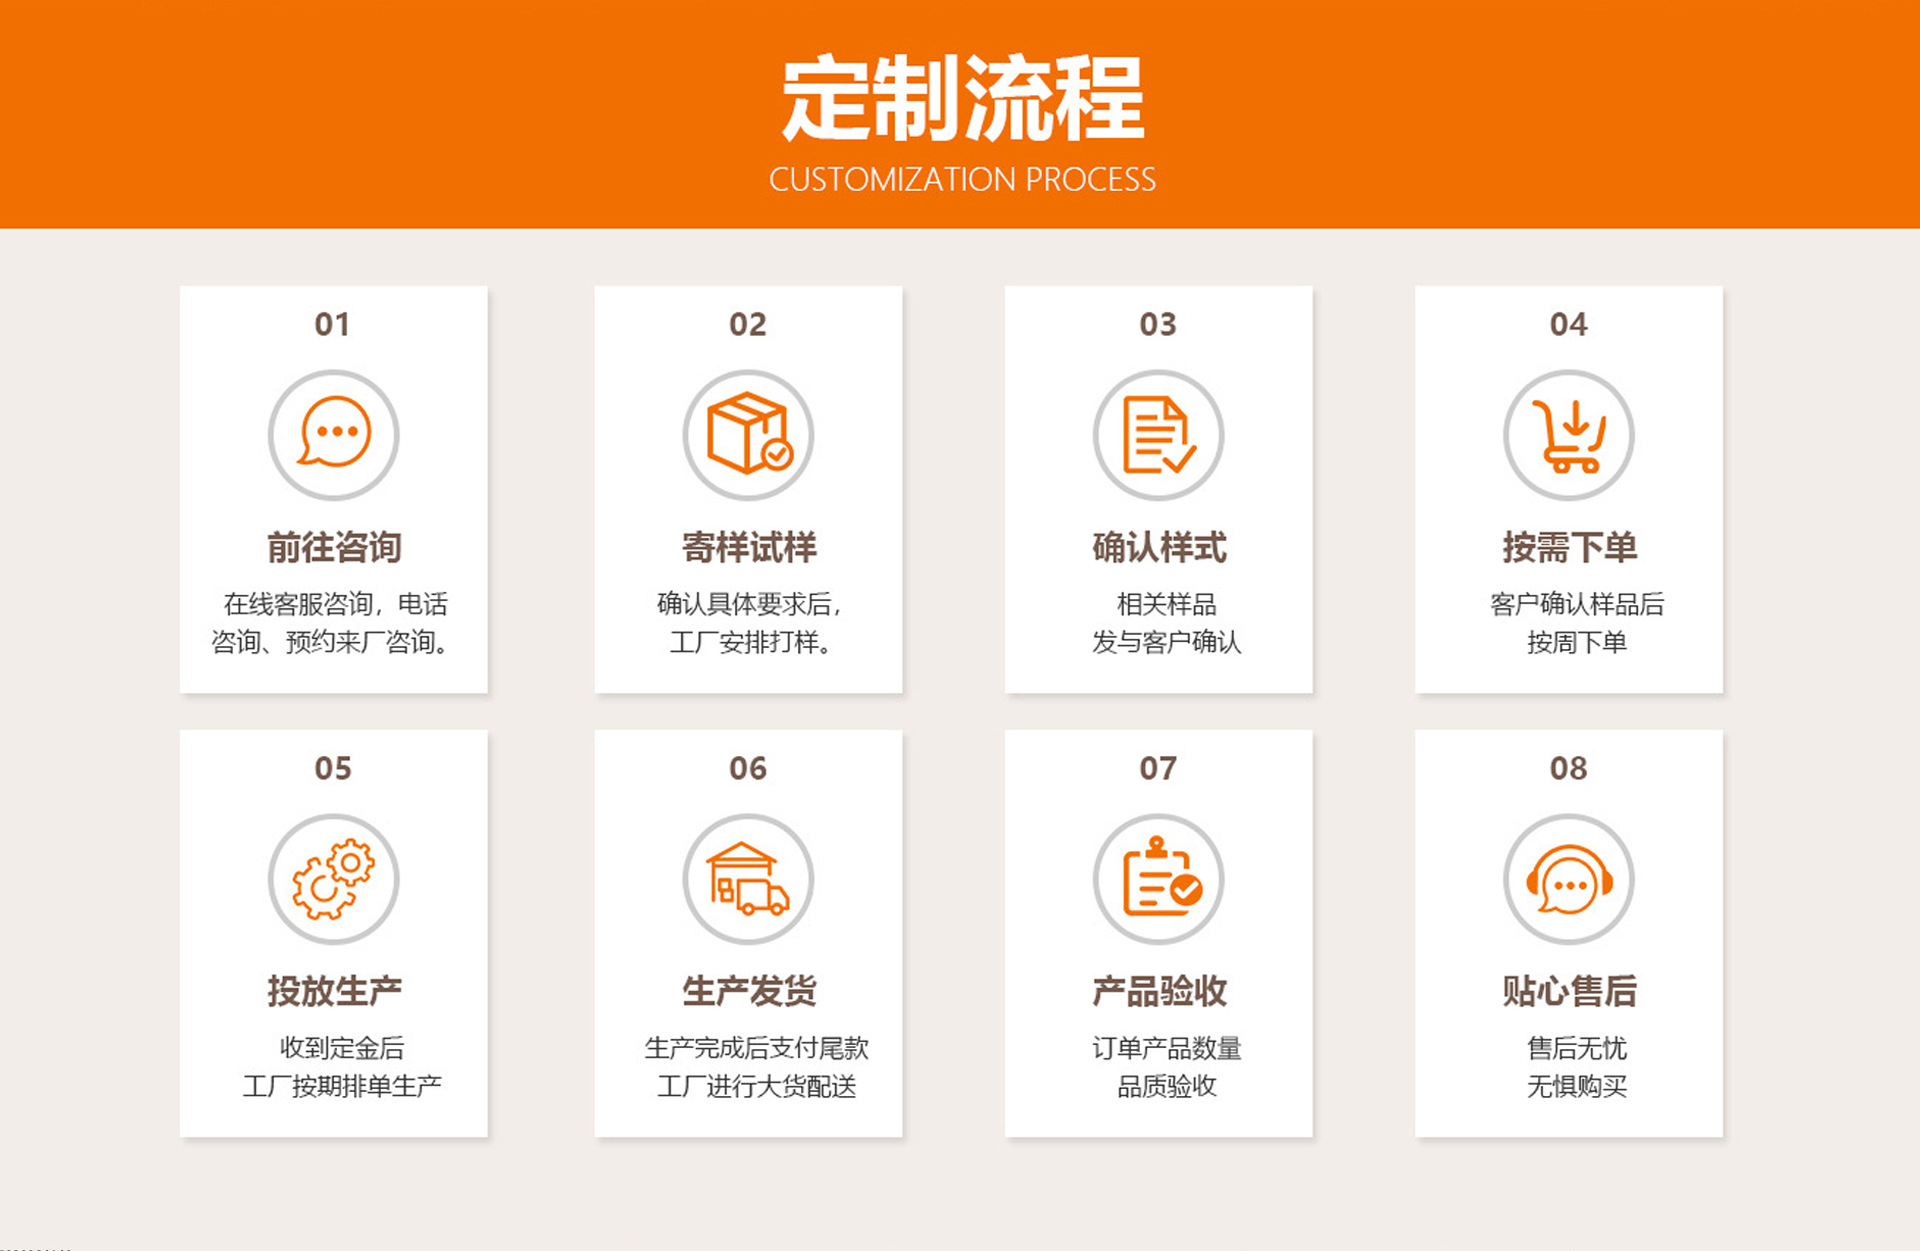Click the warehouse truck delivery icon

point(748,879)
